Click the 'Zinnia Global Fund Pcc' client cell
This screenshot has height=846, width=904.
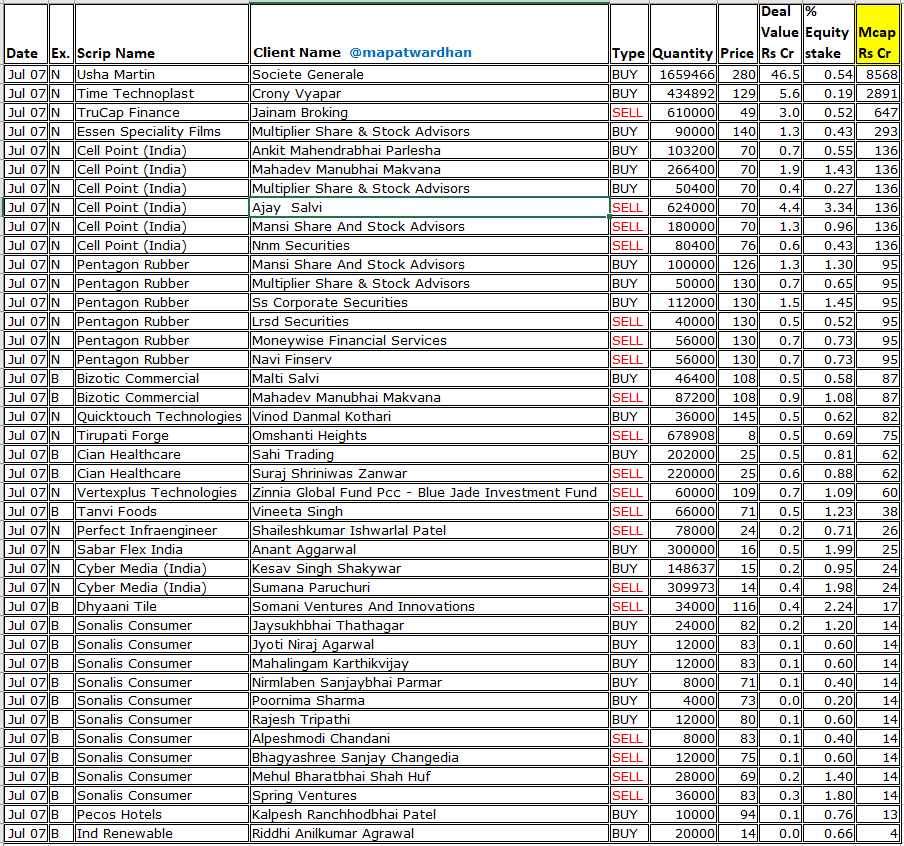[429, 493]
